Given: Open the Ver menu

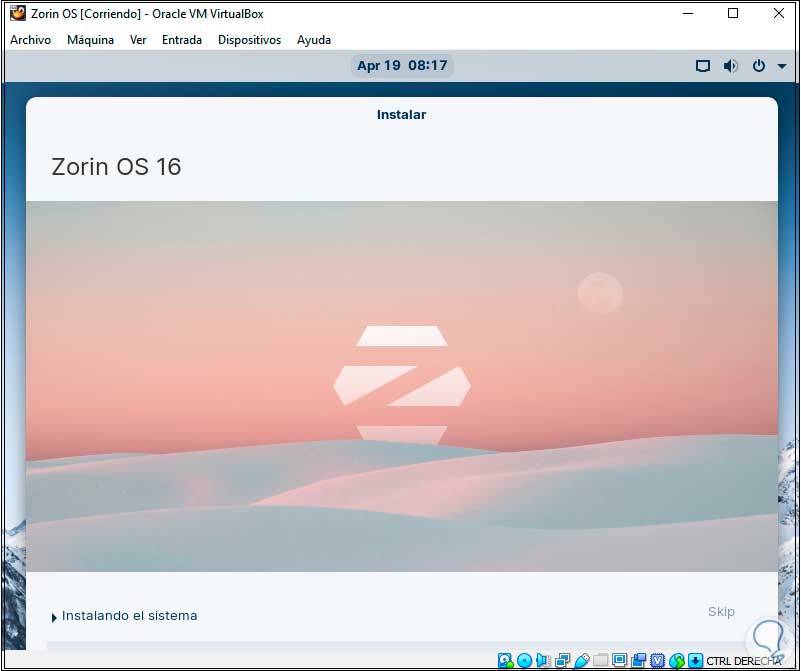Looking at the screenshot, I should pyautogui.click(x=138, y=40).
